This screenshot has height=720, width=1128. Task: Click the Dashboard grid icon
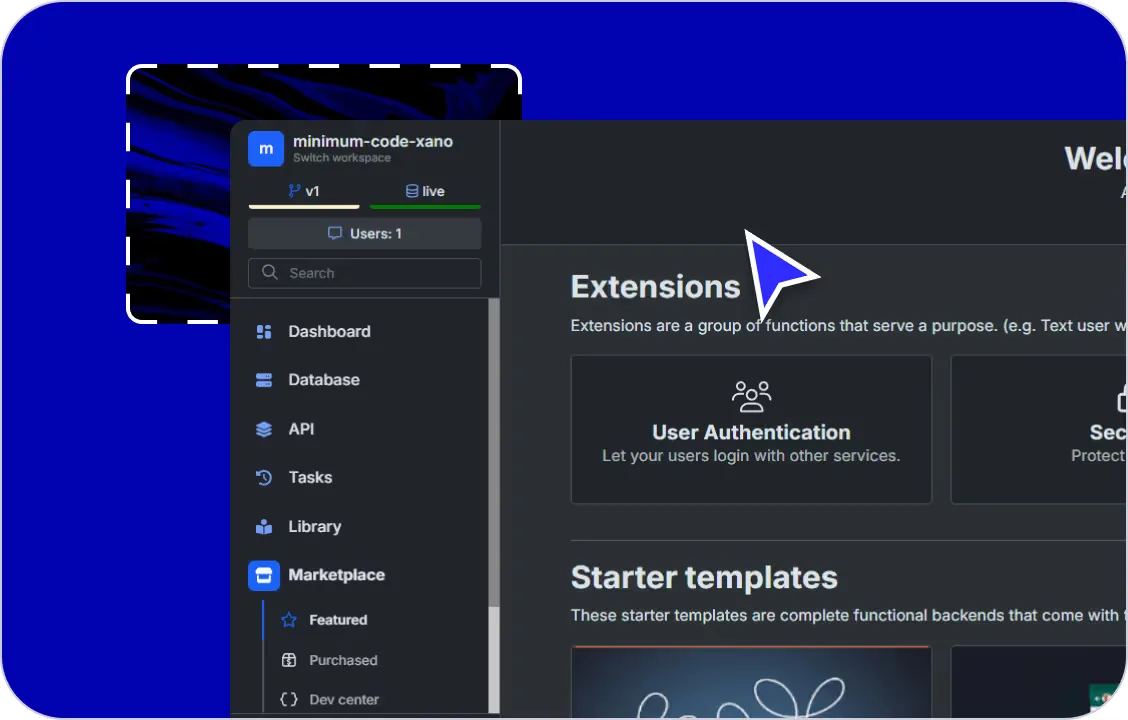coord(264,332)
